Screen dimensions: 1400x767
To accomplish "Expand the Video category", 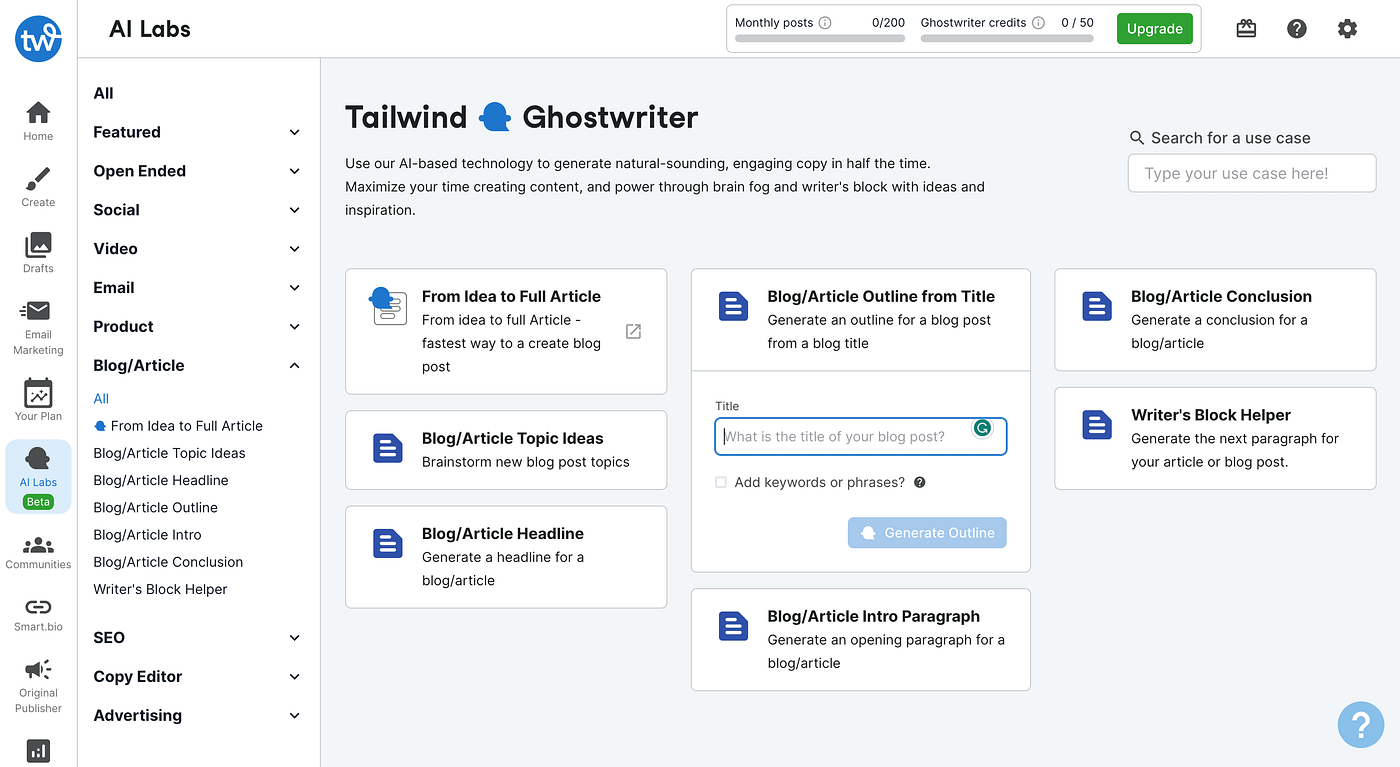I will pos(294,249).
